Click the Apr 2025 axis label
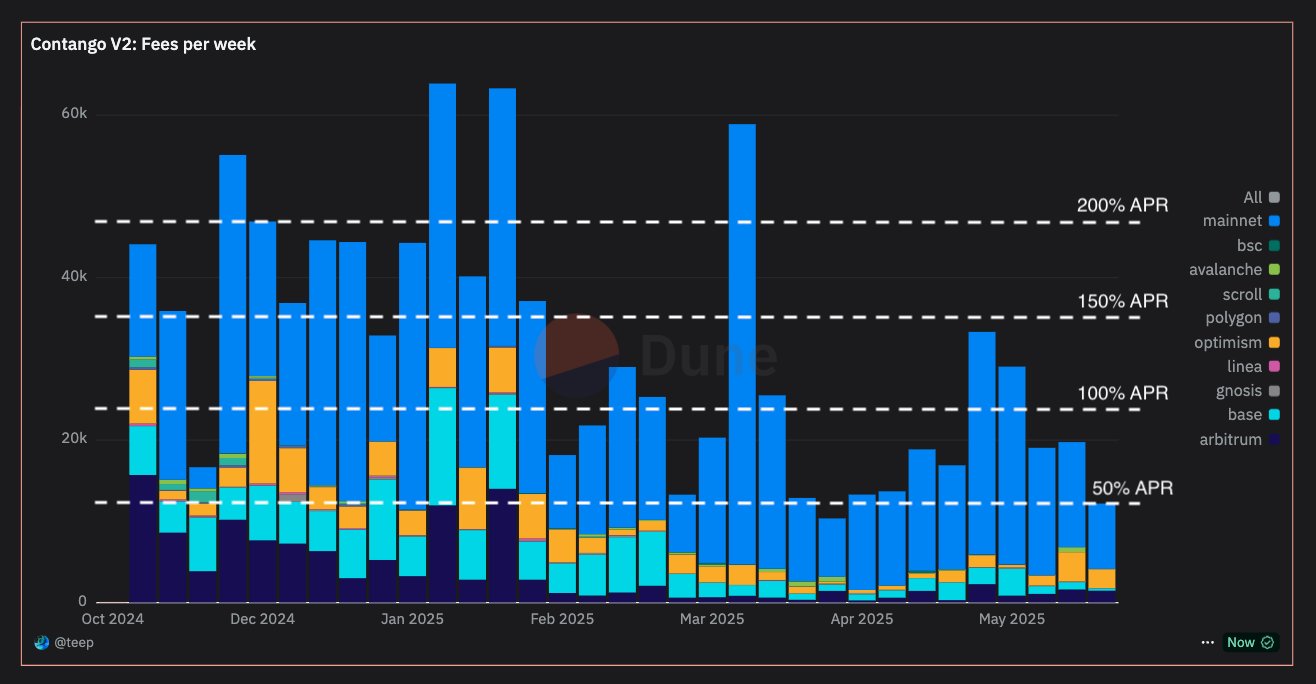Viewport: 1316px width, 684px height. click(x=862, y=619)
